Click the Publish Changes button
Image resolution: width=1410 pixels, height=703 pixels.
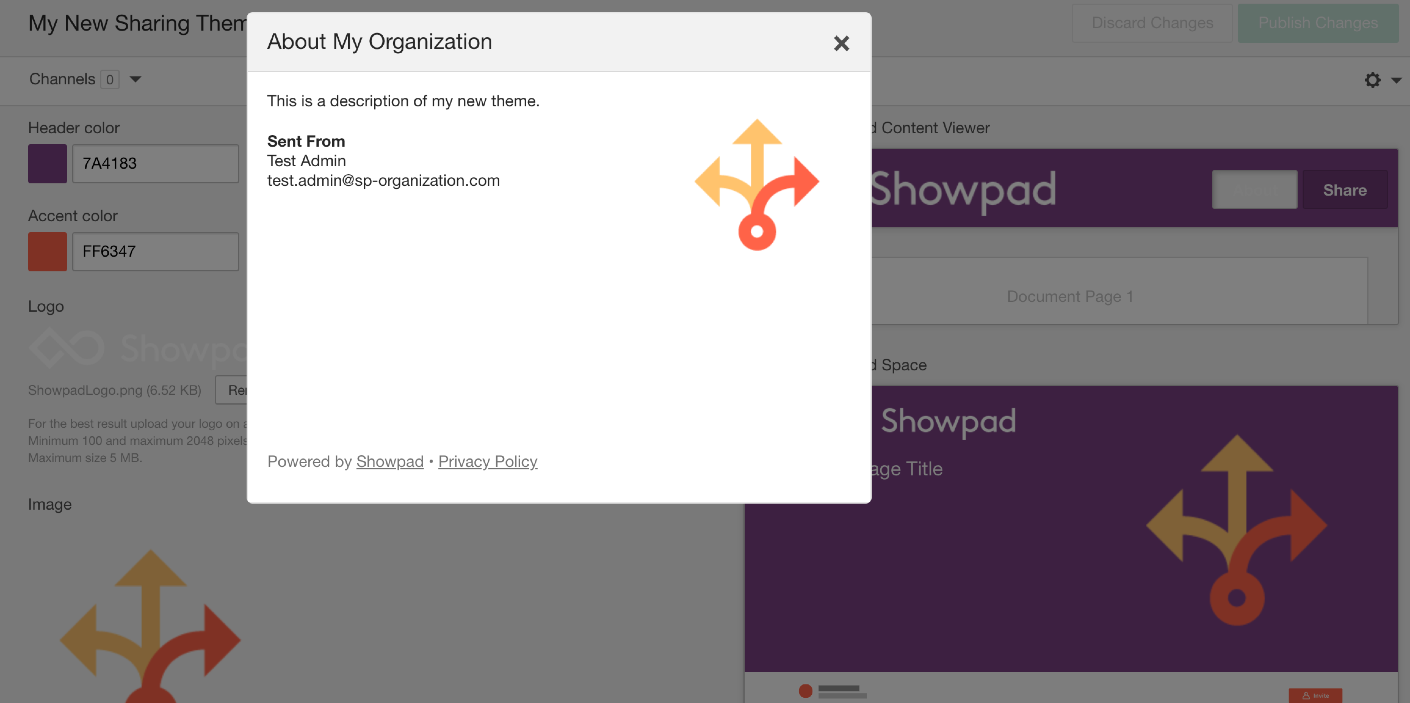point(1318,23)
